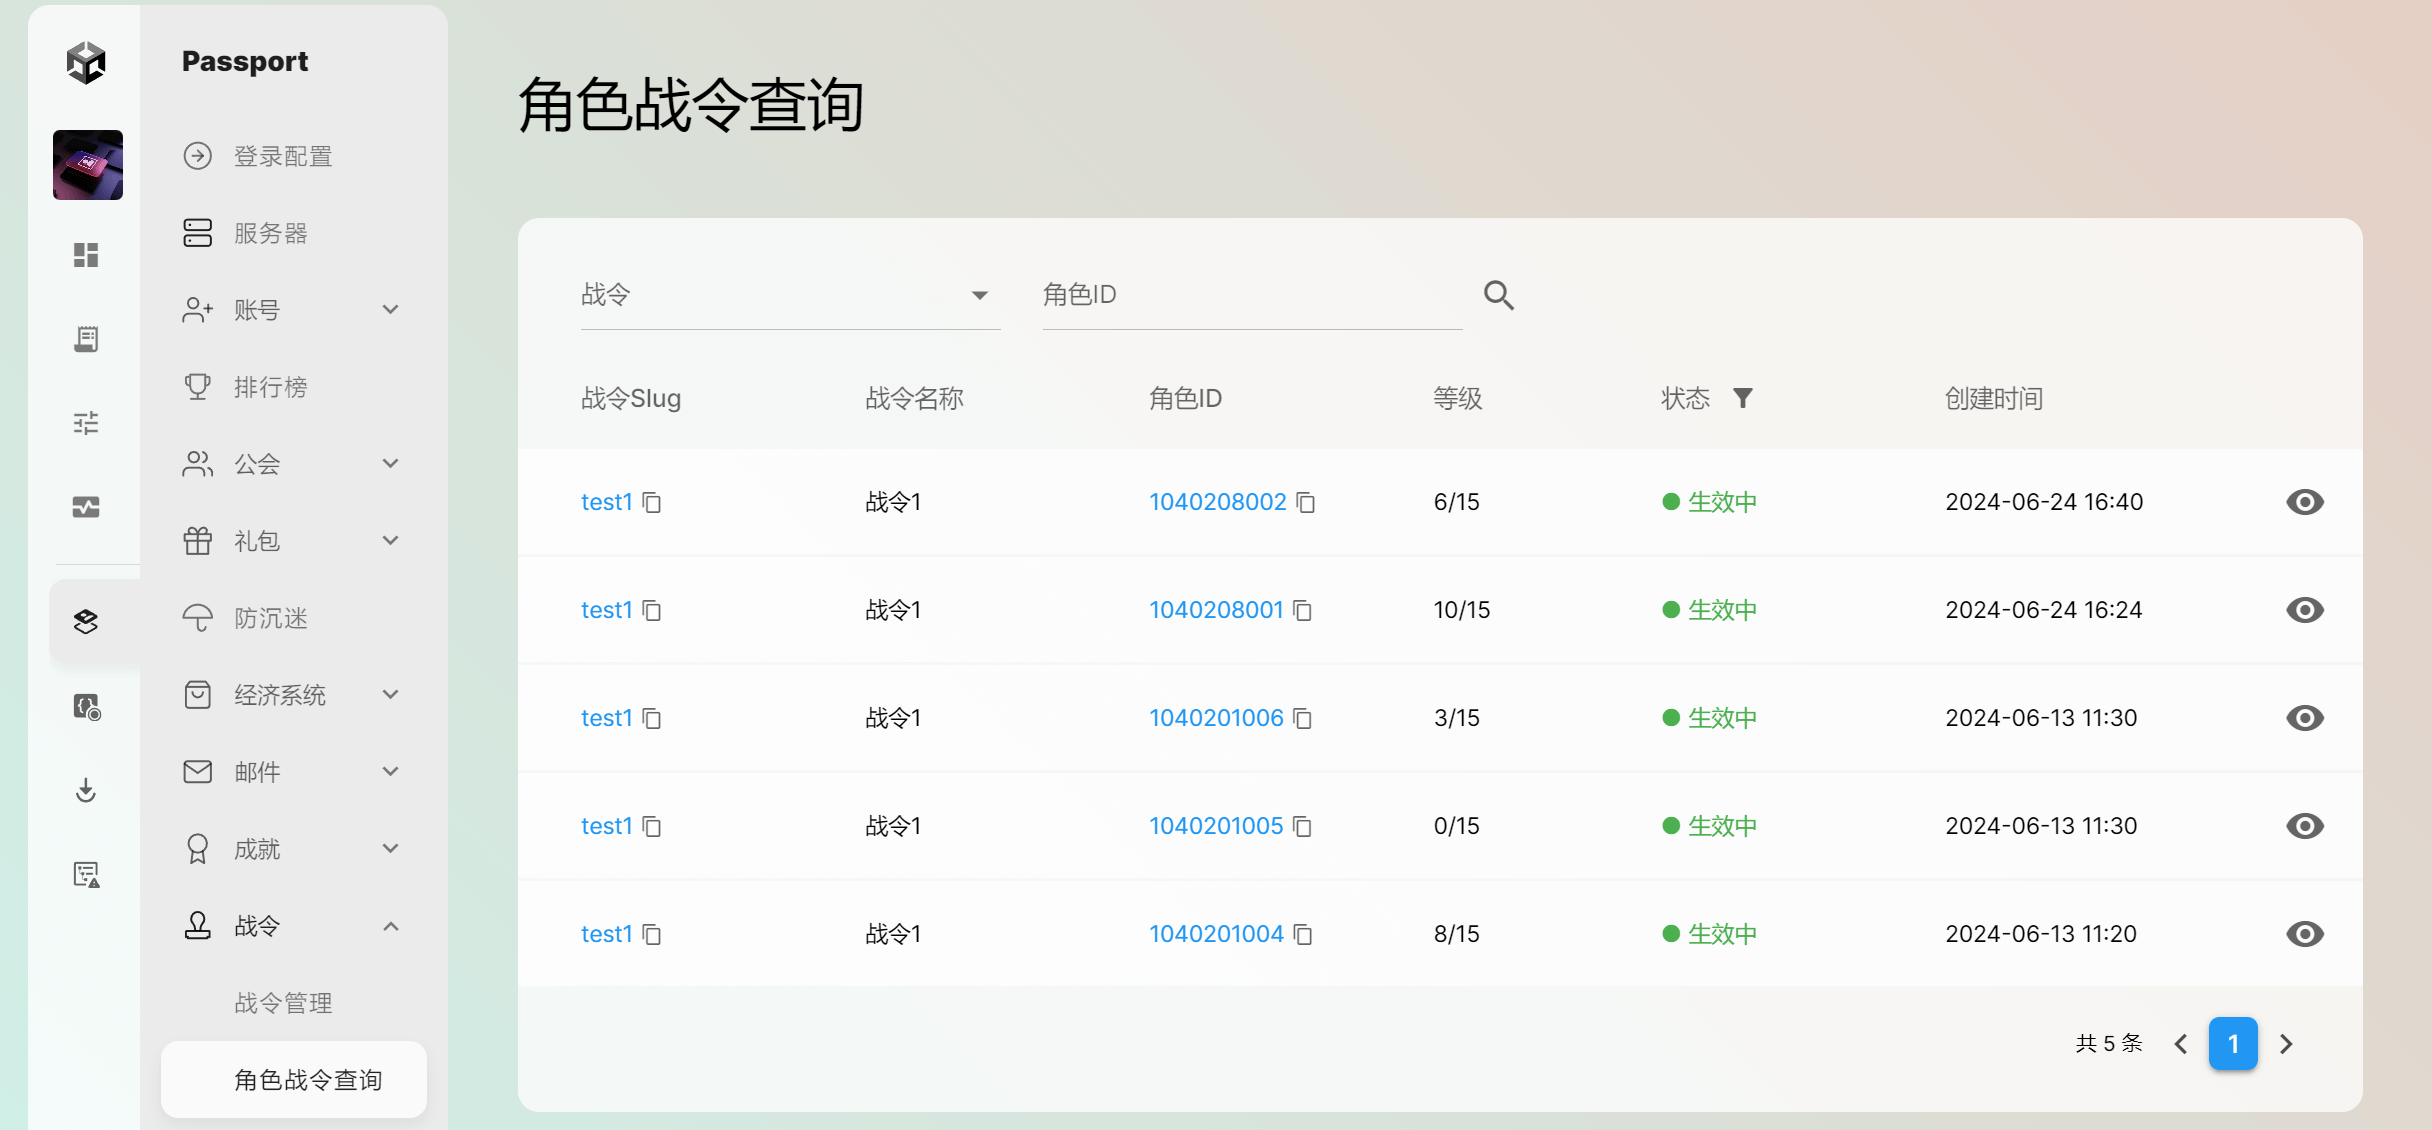Viewport: 2432px width, 1130px height.
Task: Open the role ID link 1040201006
Action: pyautogui.click(x=1215, y=718)
